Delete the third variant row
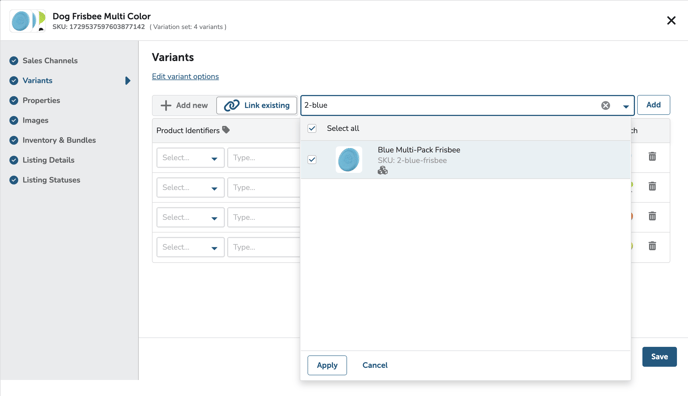 (652, 216)
